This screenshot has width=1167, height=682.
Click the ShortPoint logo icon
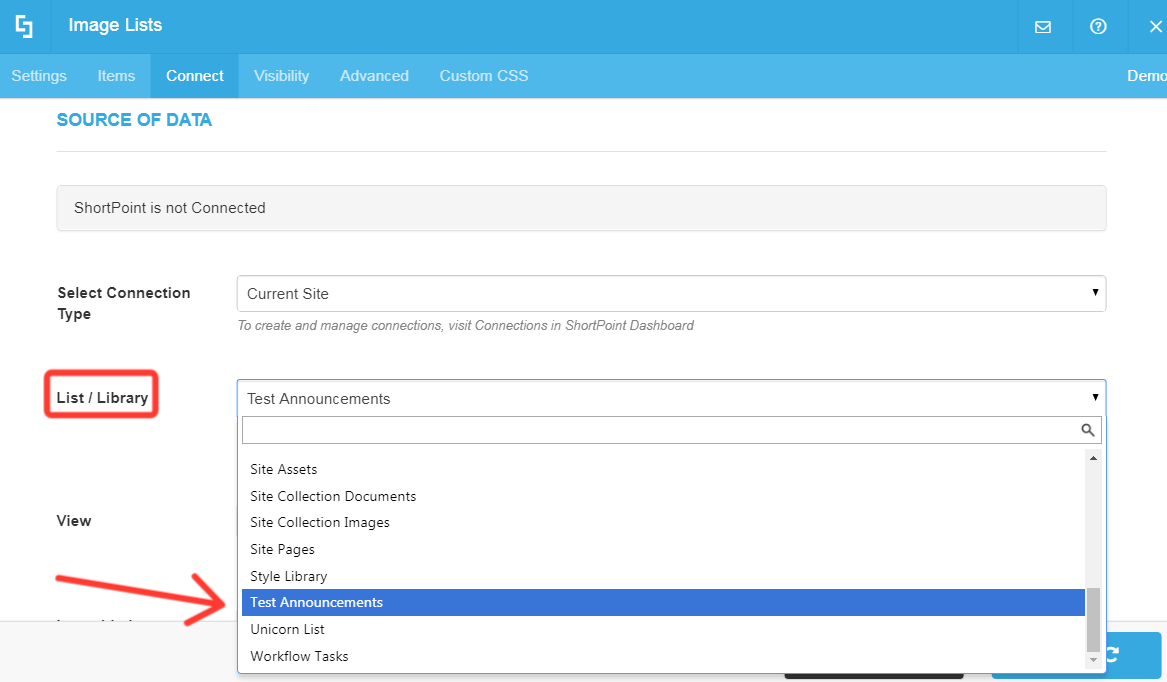pos(23,25)
